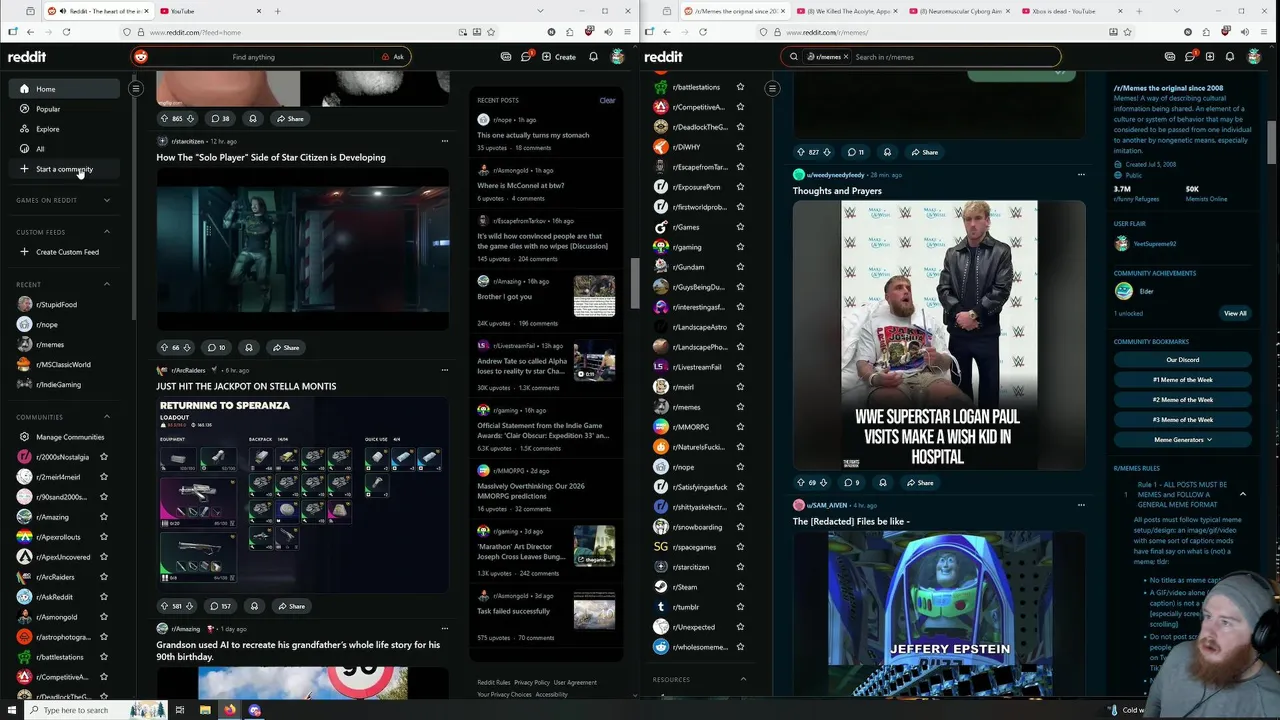This screenshot has width=1280, height=720.
Task: Switch to We Killed The Acolyte tab
Action: coord(848,11)
